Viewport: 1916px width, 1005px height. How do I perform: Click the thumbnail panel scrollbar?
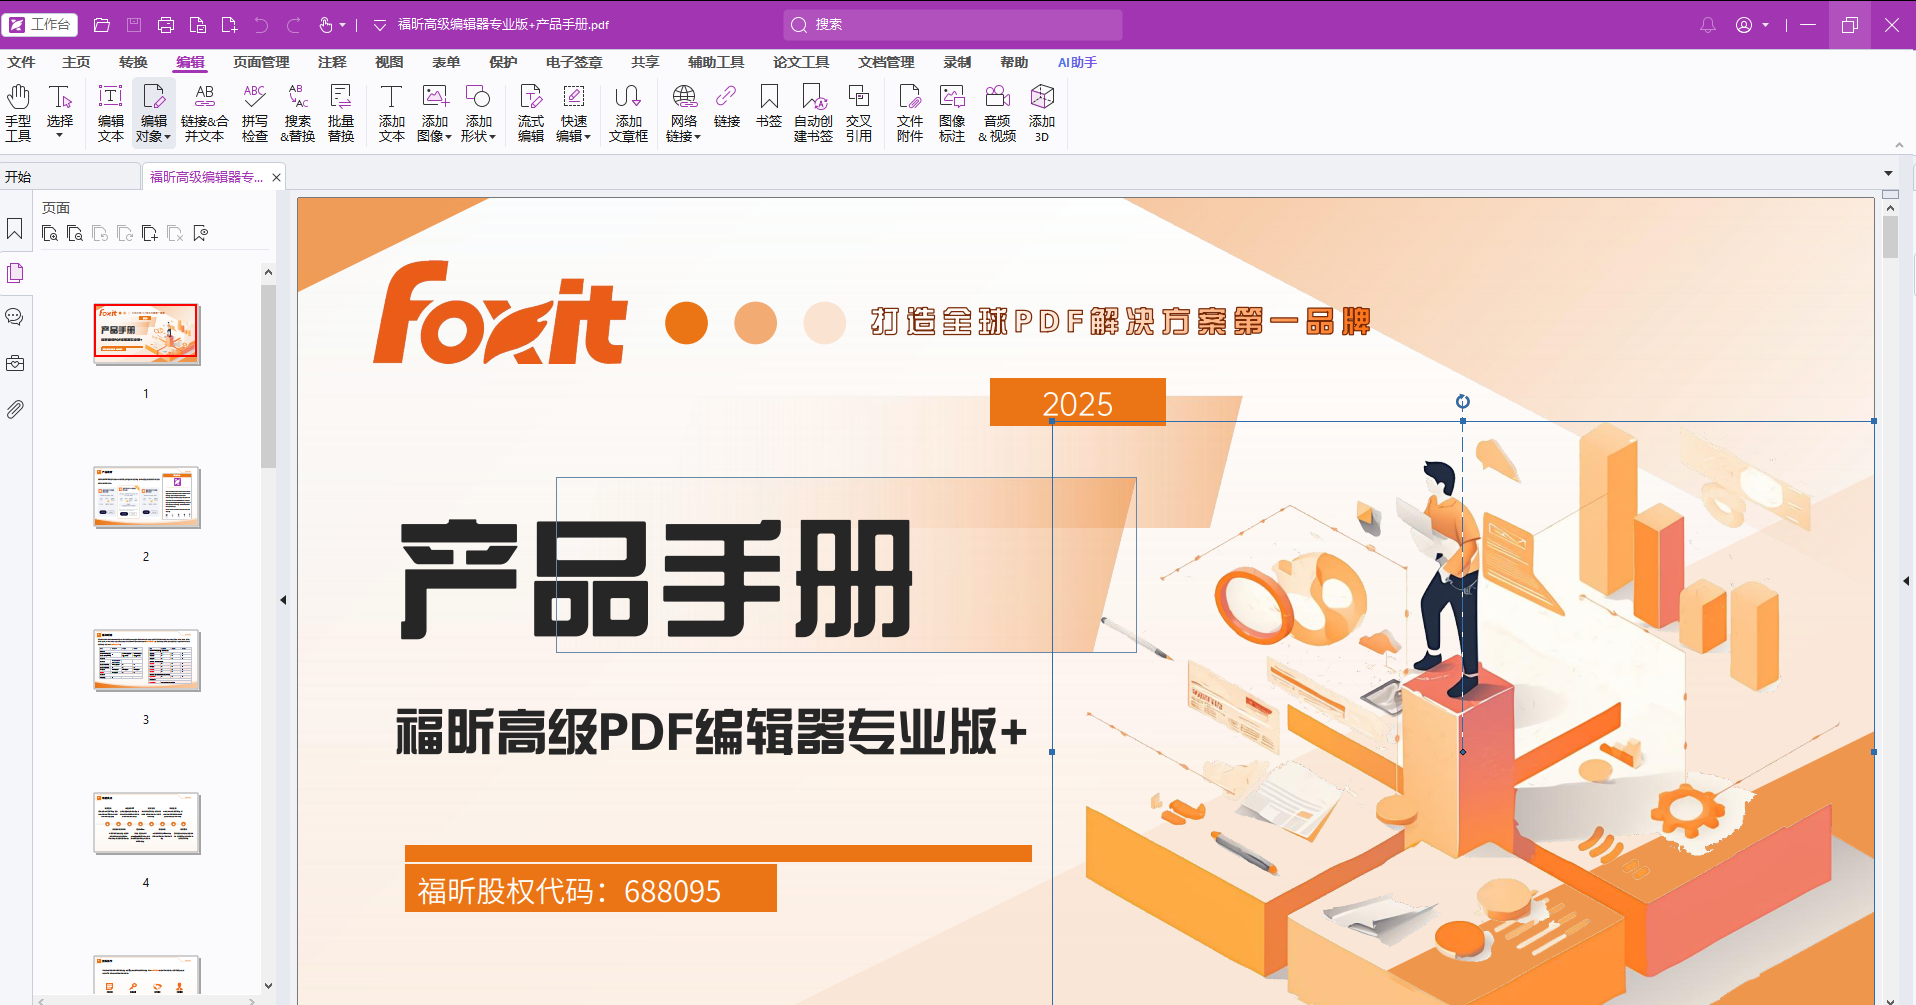tap(268, 376)
